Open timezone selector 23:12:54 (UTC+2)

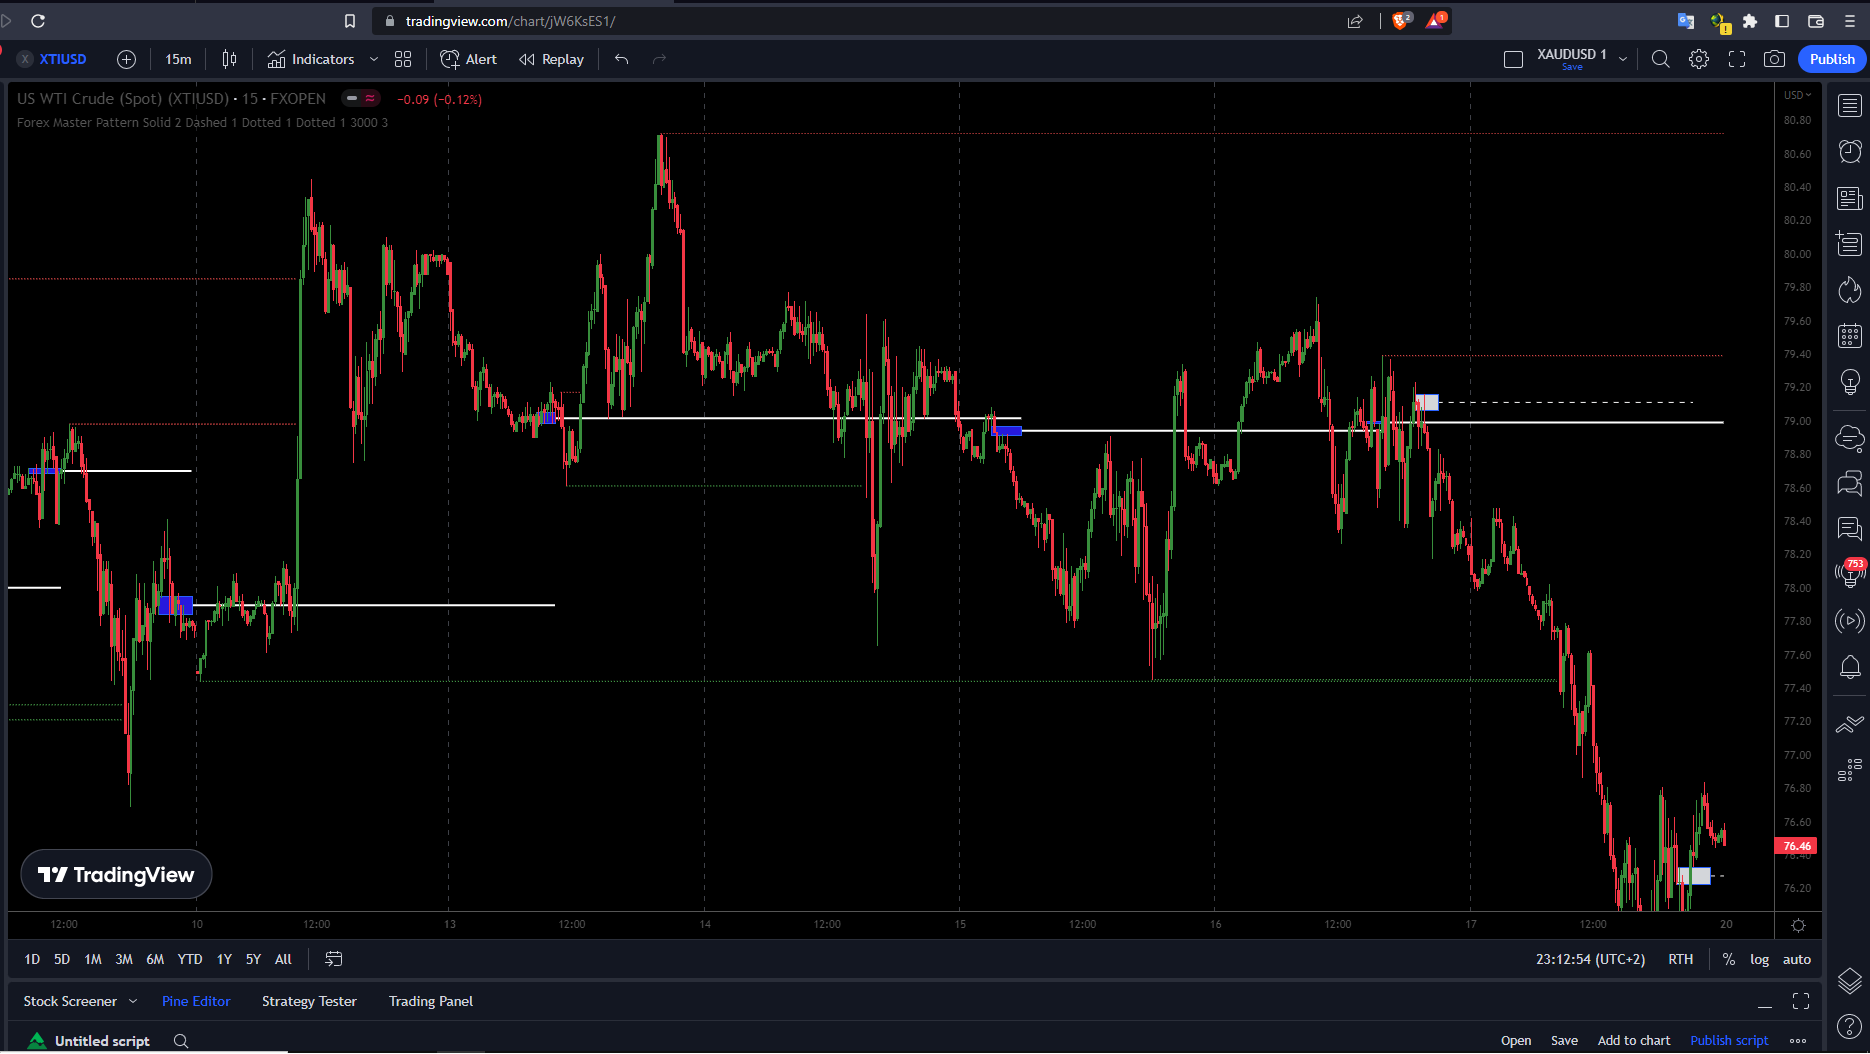(1590, 959)
